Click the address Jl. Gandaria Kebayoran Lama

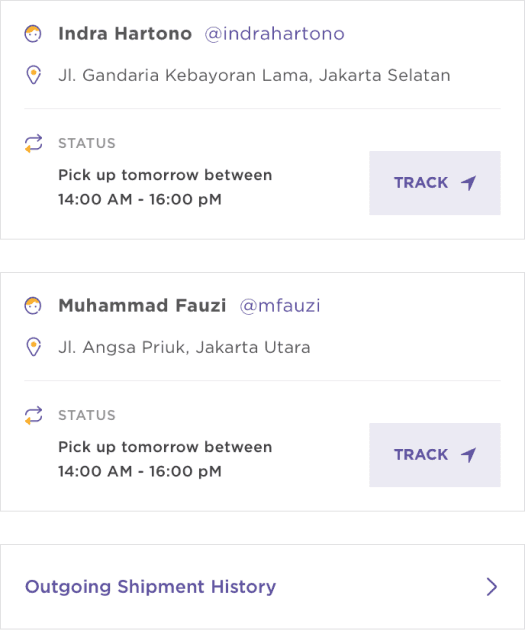click(x=254, y=76)
